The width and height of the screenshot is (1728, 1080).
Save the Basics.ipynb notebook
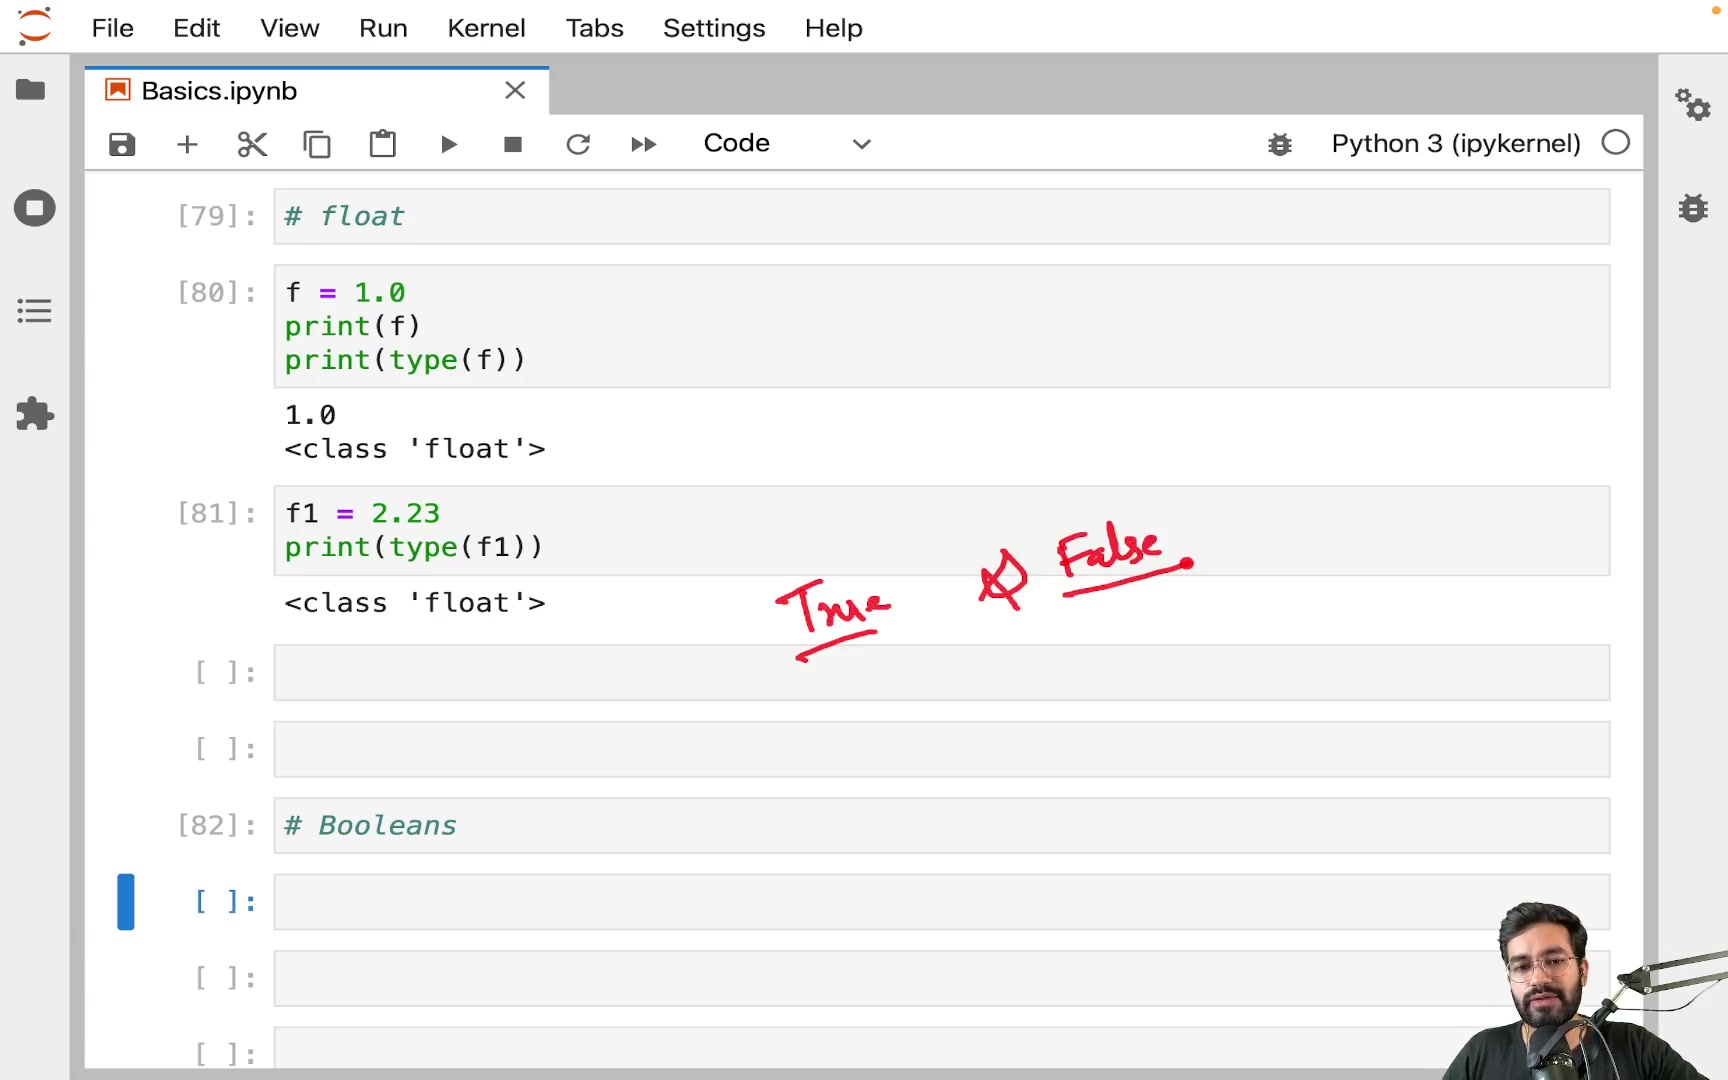pos(121,144)
